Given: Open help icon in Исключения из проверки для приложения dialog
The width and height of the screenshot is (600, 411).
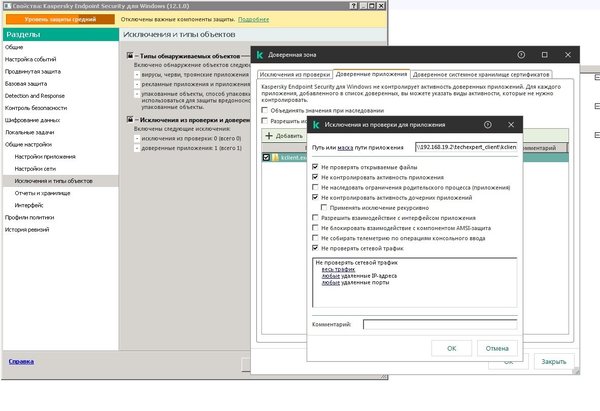Looking at the screenshot, I should point(488,125).
